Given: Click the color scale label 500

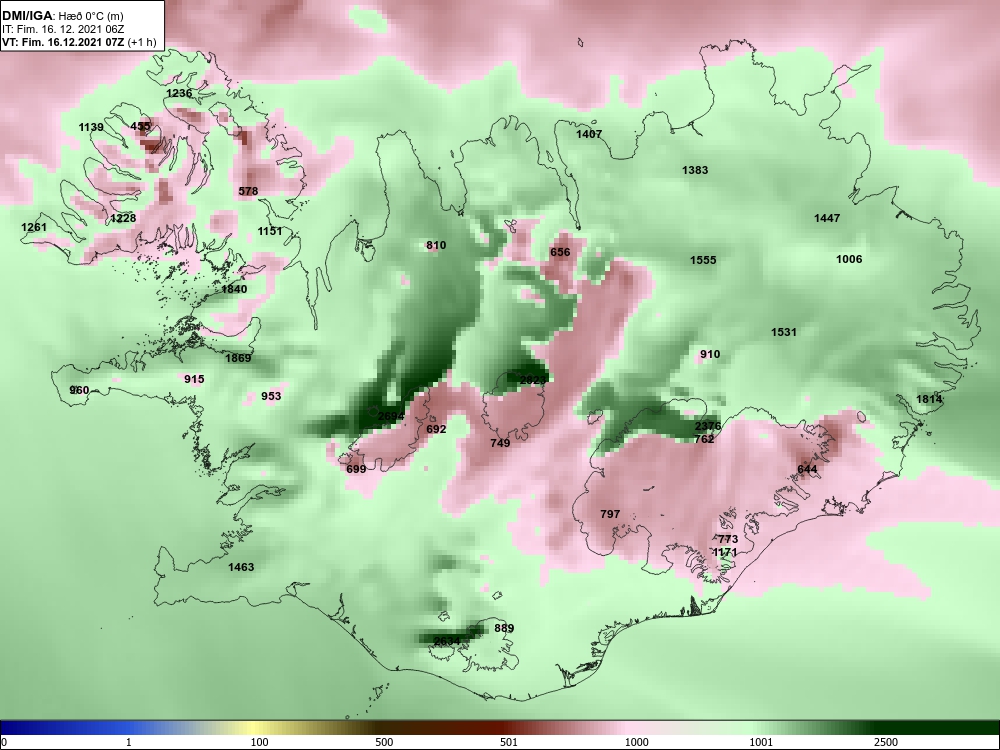Looking at the screenshot, I should (x=384, y=742).
